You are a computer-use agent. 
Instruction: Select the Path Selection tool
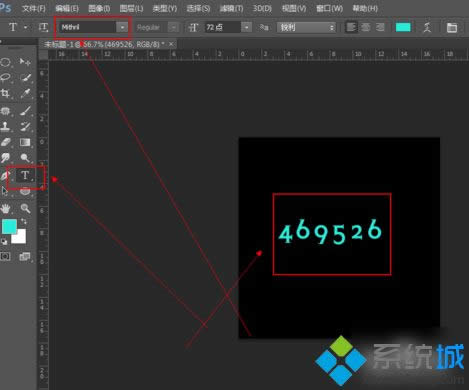5,191
